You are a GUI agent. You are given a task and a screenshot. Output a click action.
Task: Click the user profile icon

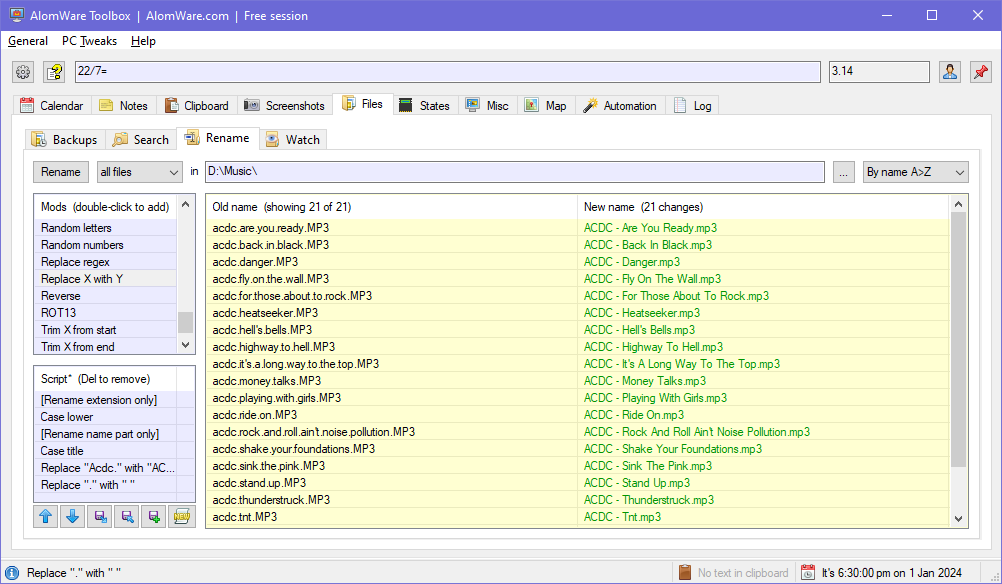pyautogui.click(x=949, y=72)
